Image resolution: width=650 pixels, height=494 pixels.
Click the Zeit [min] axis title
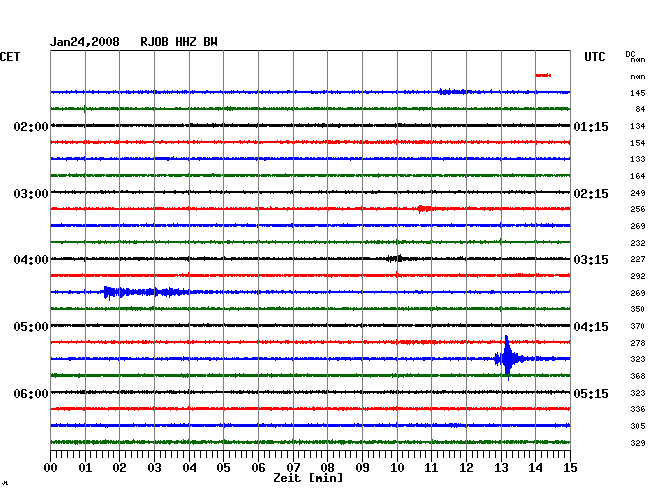coord(308,478)
